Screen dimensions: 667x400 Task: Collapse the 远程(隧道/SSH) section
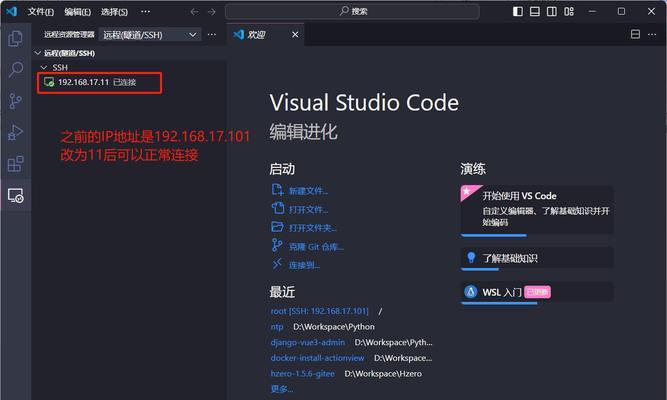38,53
